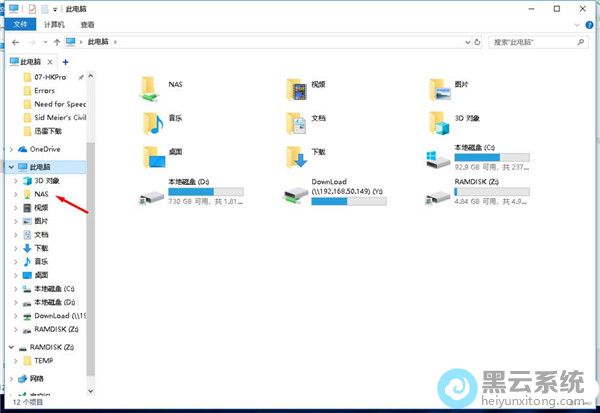Select the DownLoad network drive (Y:) icon

[295, 195]
